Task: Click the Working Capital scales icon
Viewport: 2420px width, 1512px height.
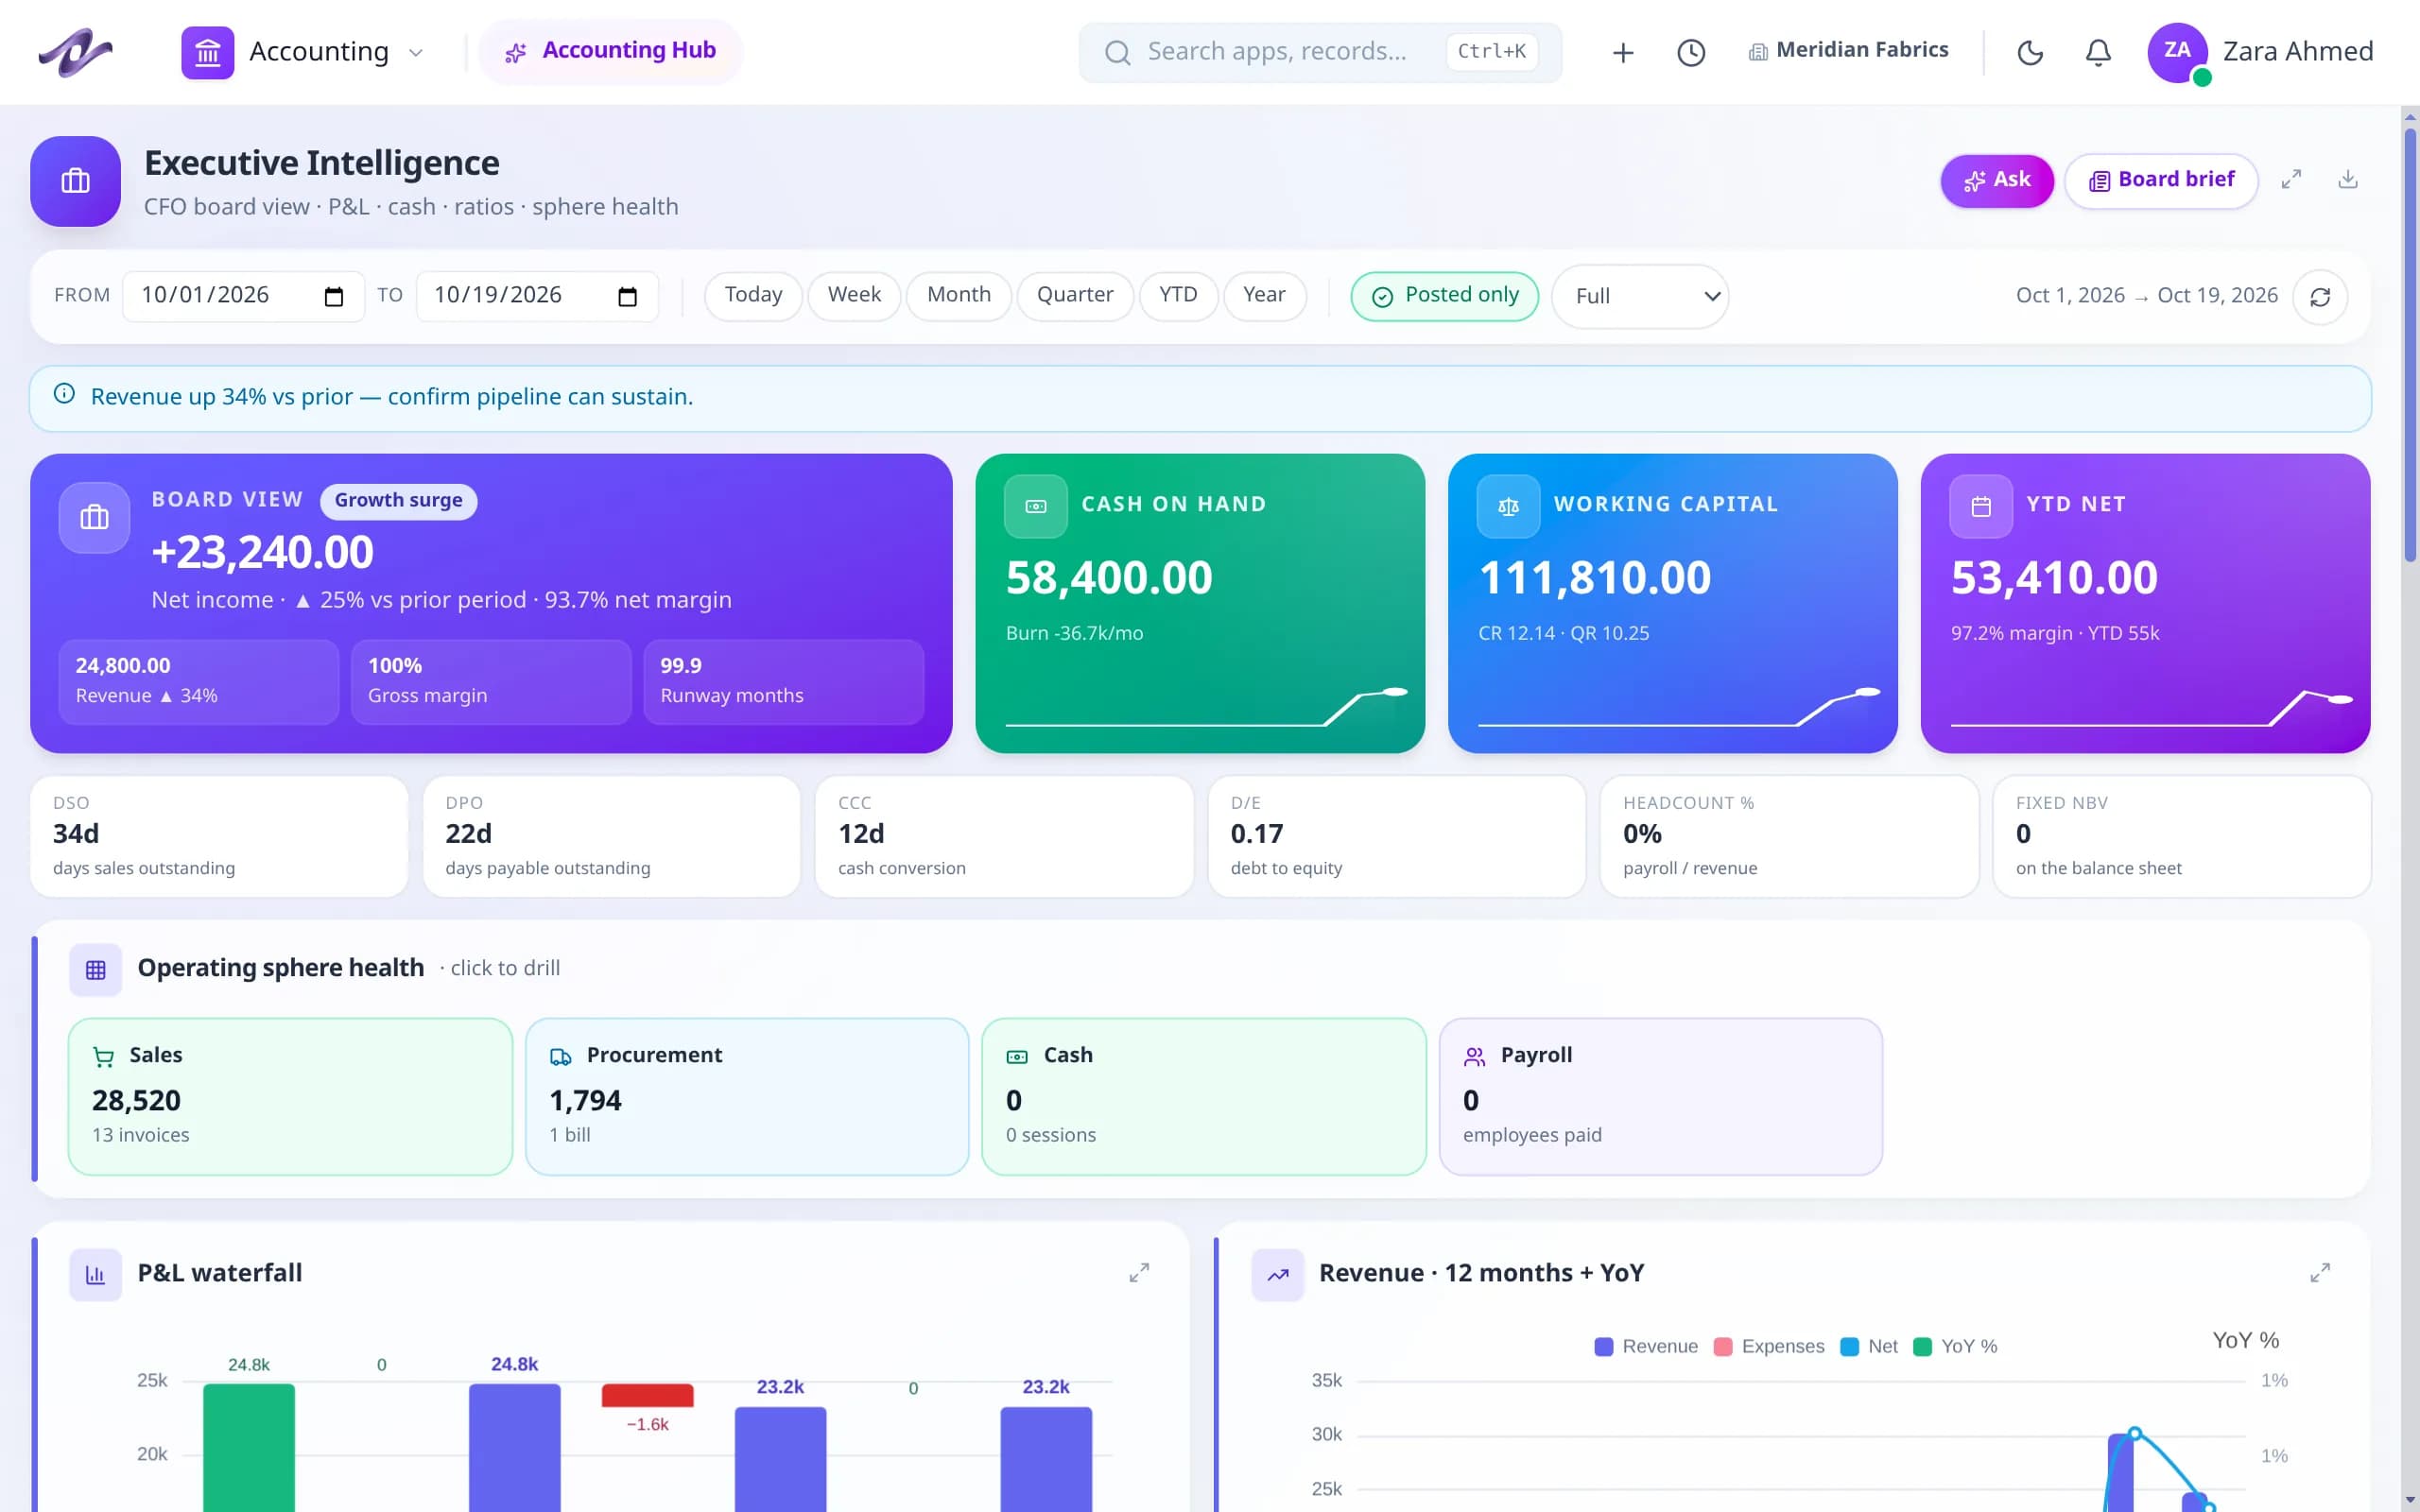Action: [1508, 506]
